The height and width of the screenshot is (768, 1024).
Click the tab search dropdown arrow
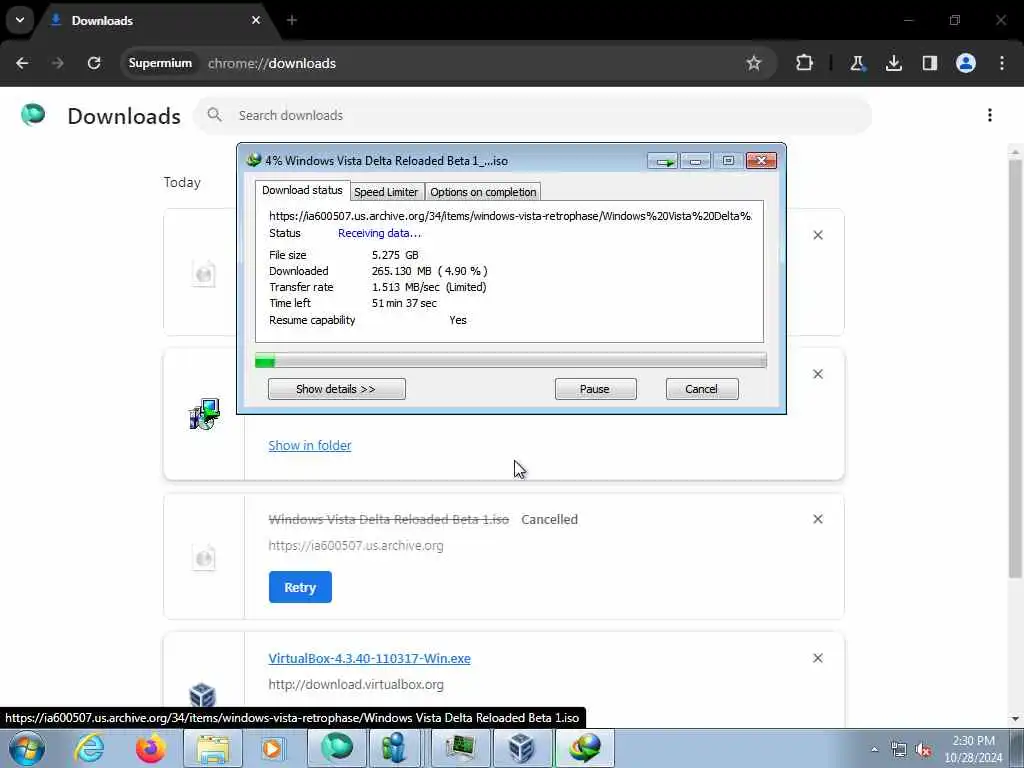click(x=20, y=20)
